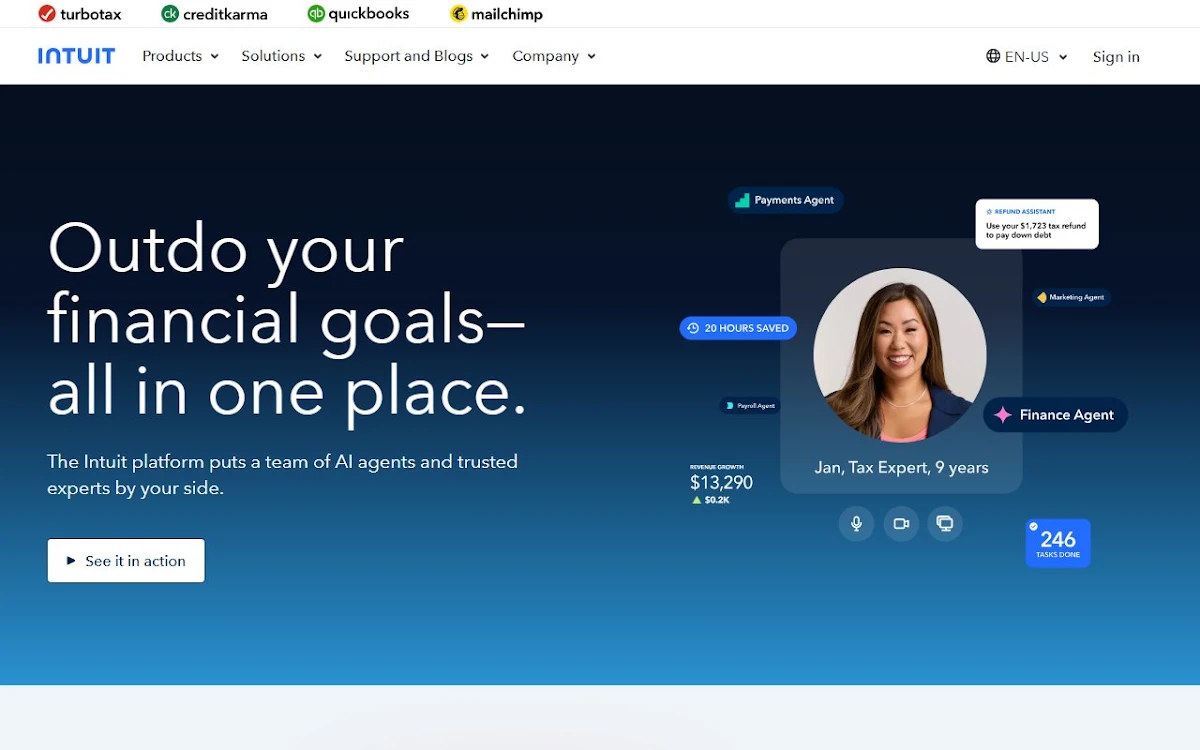This screenshot has width=1200, height=750.
Task: Click the See it in action button
Action: point(126,561)
